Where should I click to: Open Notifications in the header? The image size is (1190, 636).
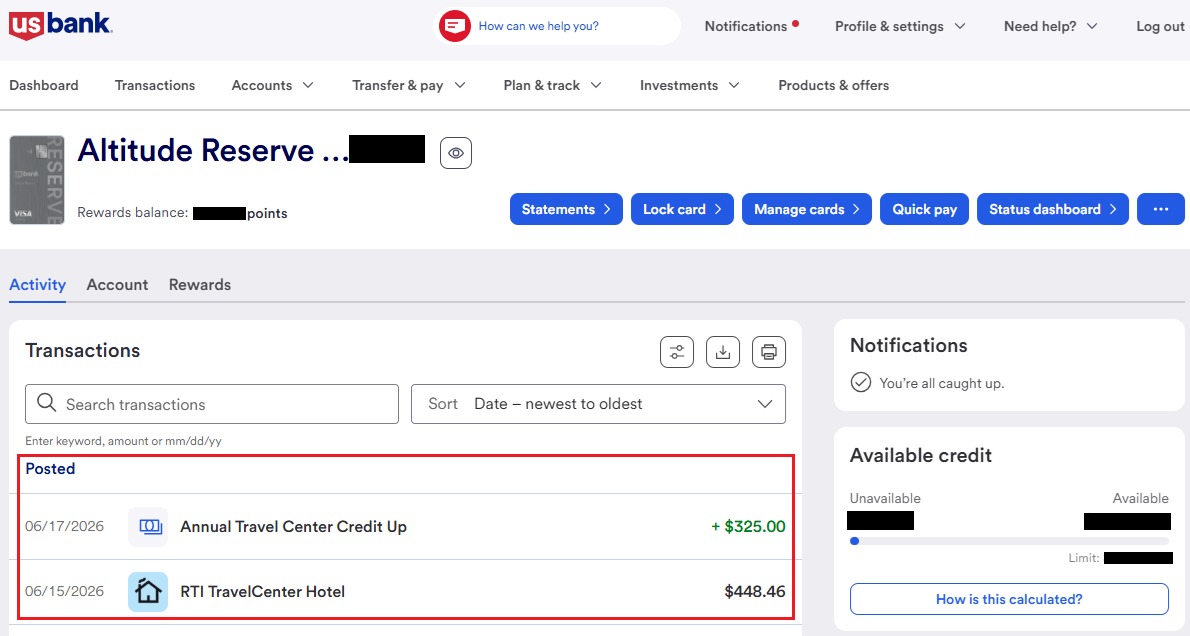(751, 26)
